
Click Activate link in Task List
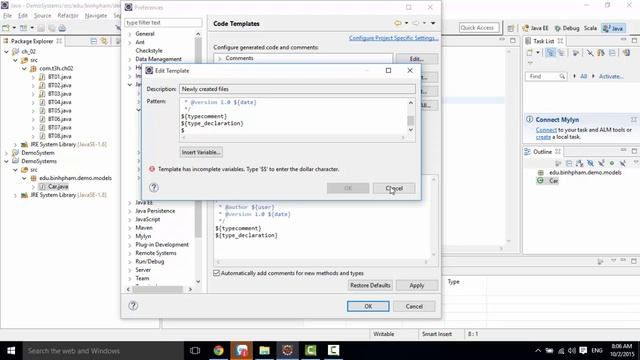(x=611, y=76)
